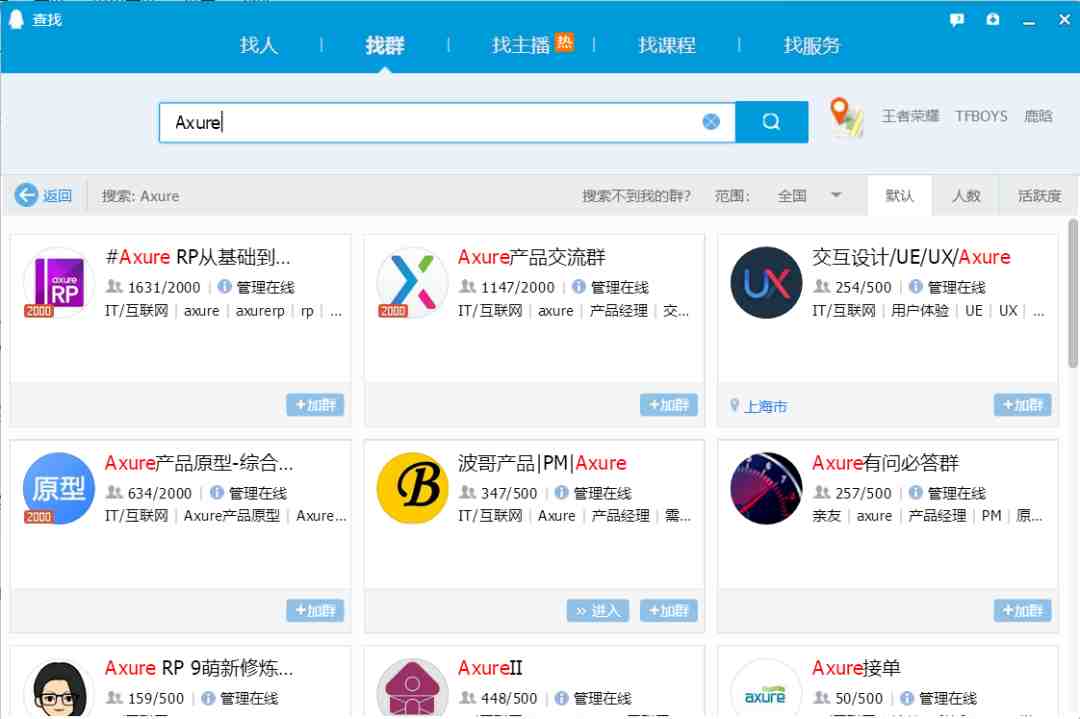Open the feedback speech bubble icon in title bar
This screenshot has width=1080, height=719.
[957, 19]
